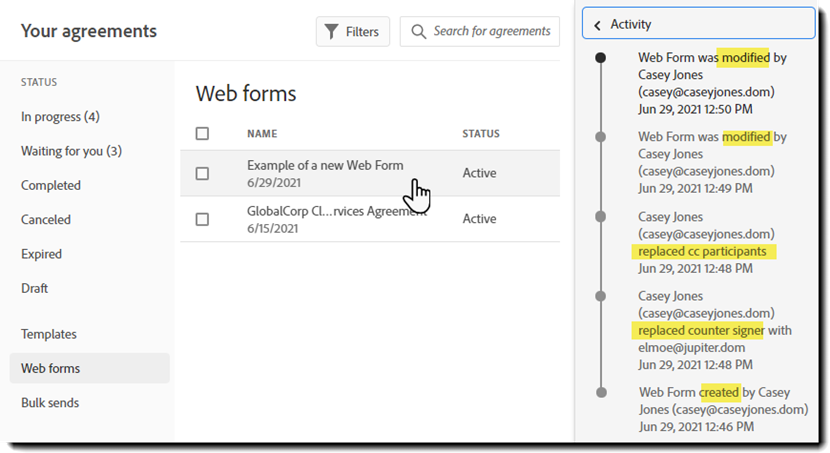Open the Completed agreements list
This screenshot has height=453, width=830.
(x=51, y=185)
